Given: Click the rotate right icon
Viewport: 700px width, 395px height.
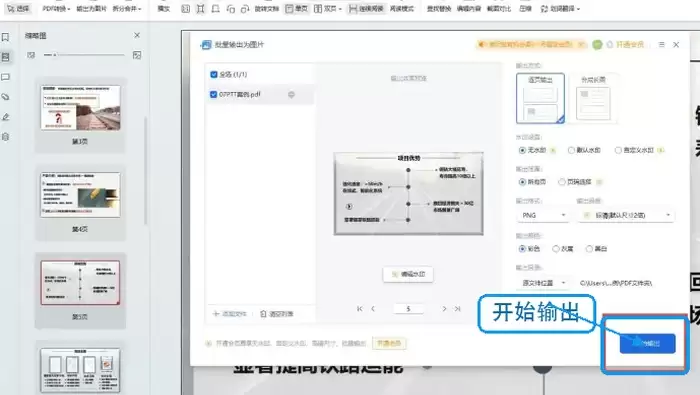Looking at the screenshot, I should click(x=245, y=8).
